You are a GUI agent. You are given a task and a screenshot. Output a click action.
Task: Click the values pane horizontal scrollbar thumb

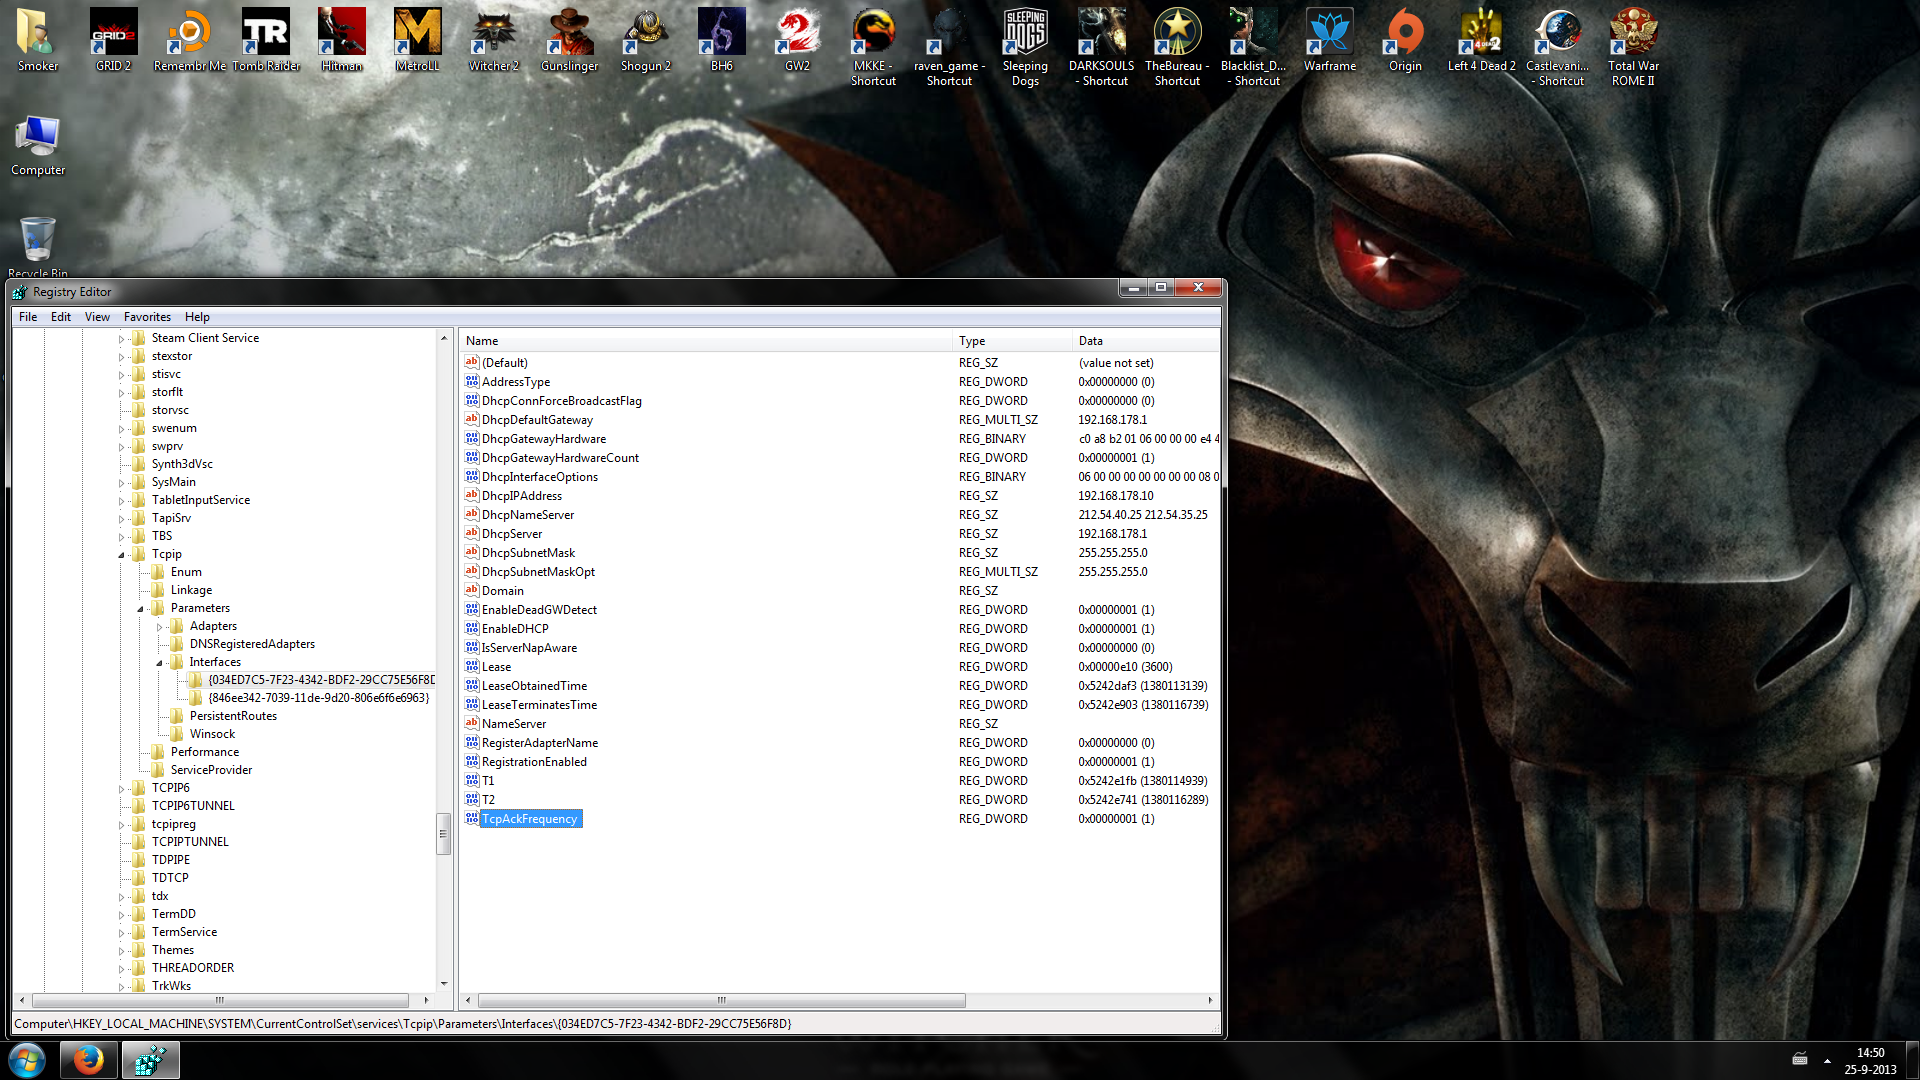pyautogui.click(x=721, y=1000)
